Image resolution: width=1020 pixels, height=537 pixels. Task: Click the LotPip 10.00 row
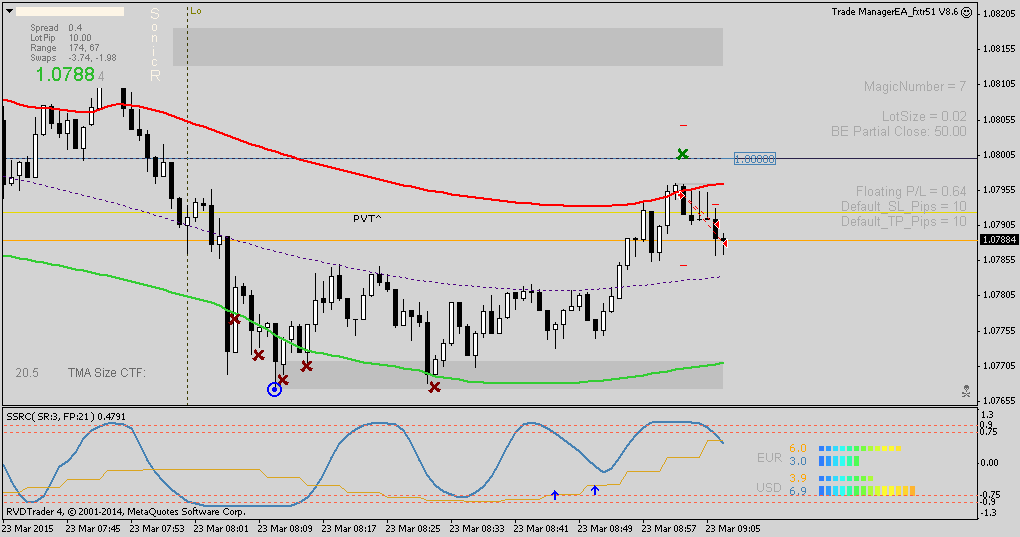coord(60,38)
